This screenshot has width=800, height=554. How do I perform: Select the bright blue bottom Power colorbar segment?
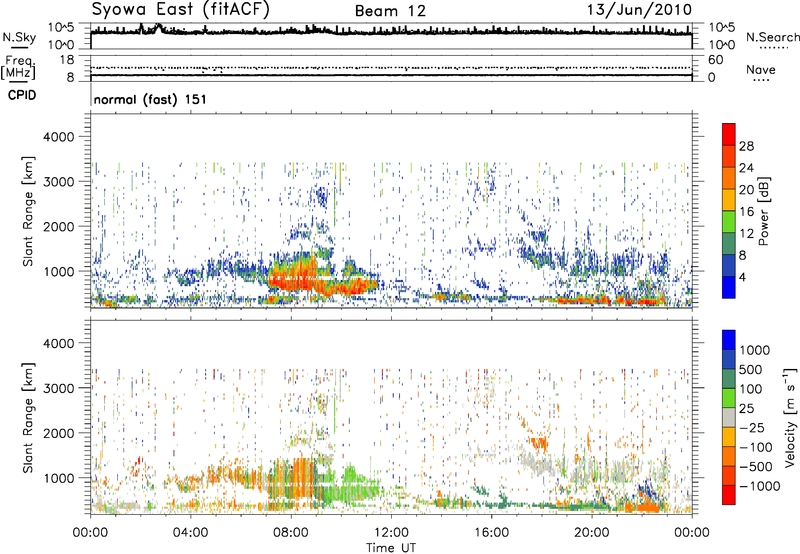pyautogui.click(x=729, y=288)
